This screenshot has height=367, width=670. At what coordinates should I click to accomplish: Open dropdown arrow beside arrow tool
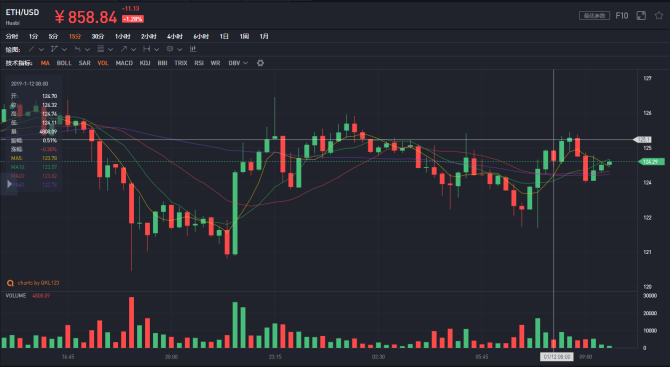click(x=133, y=50)
